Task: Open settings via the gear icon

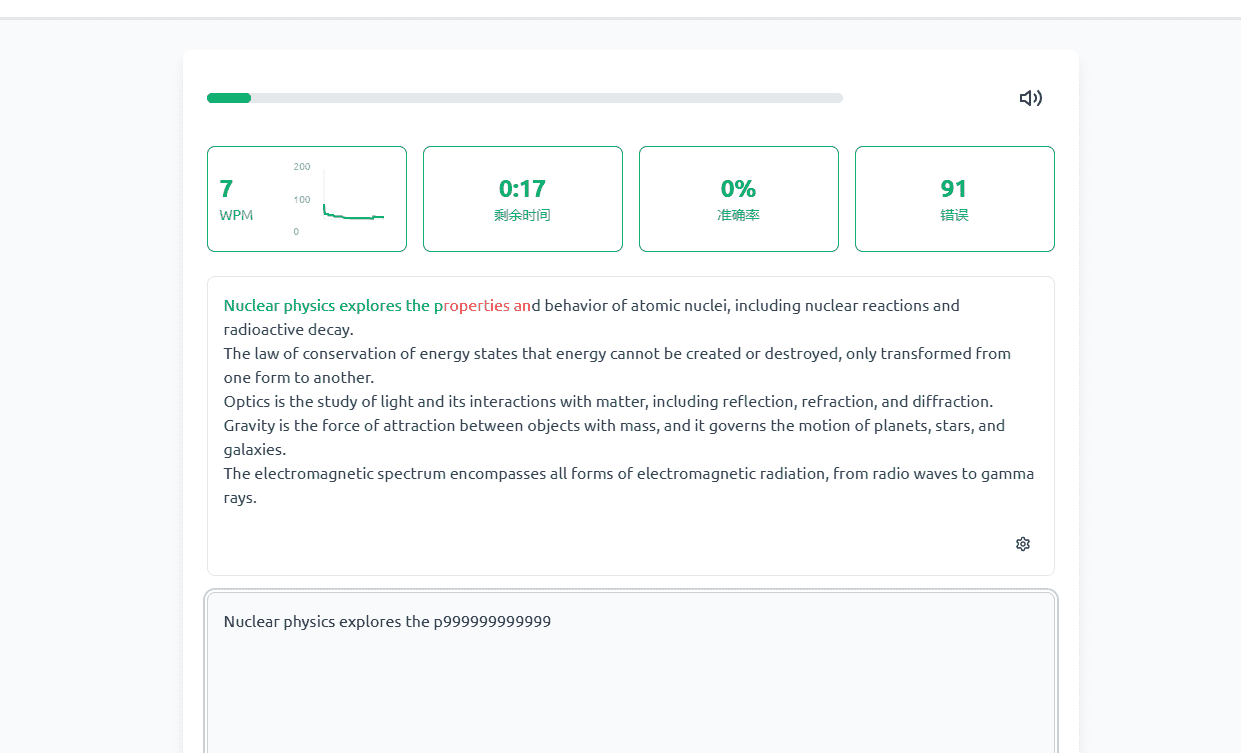Action: [1023, 544]
